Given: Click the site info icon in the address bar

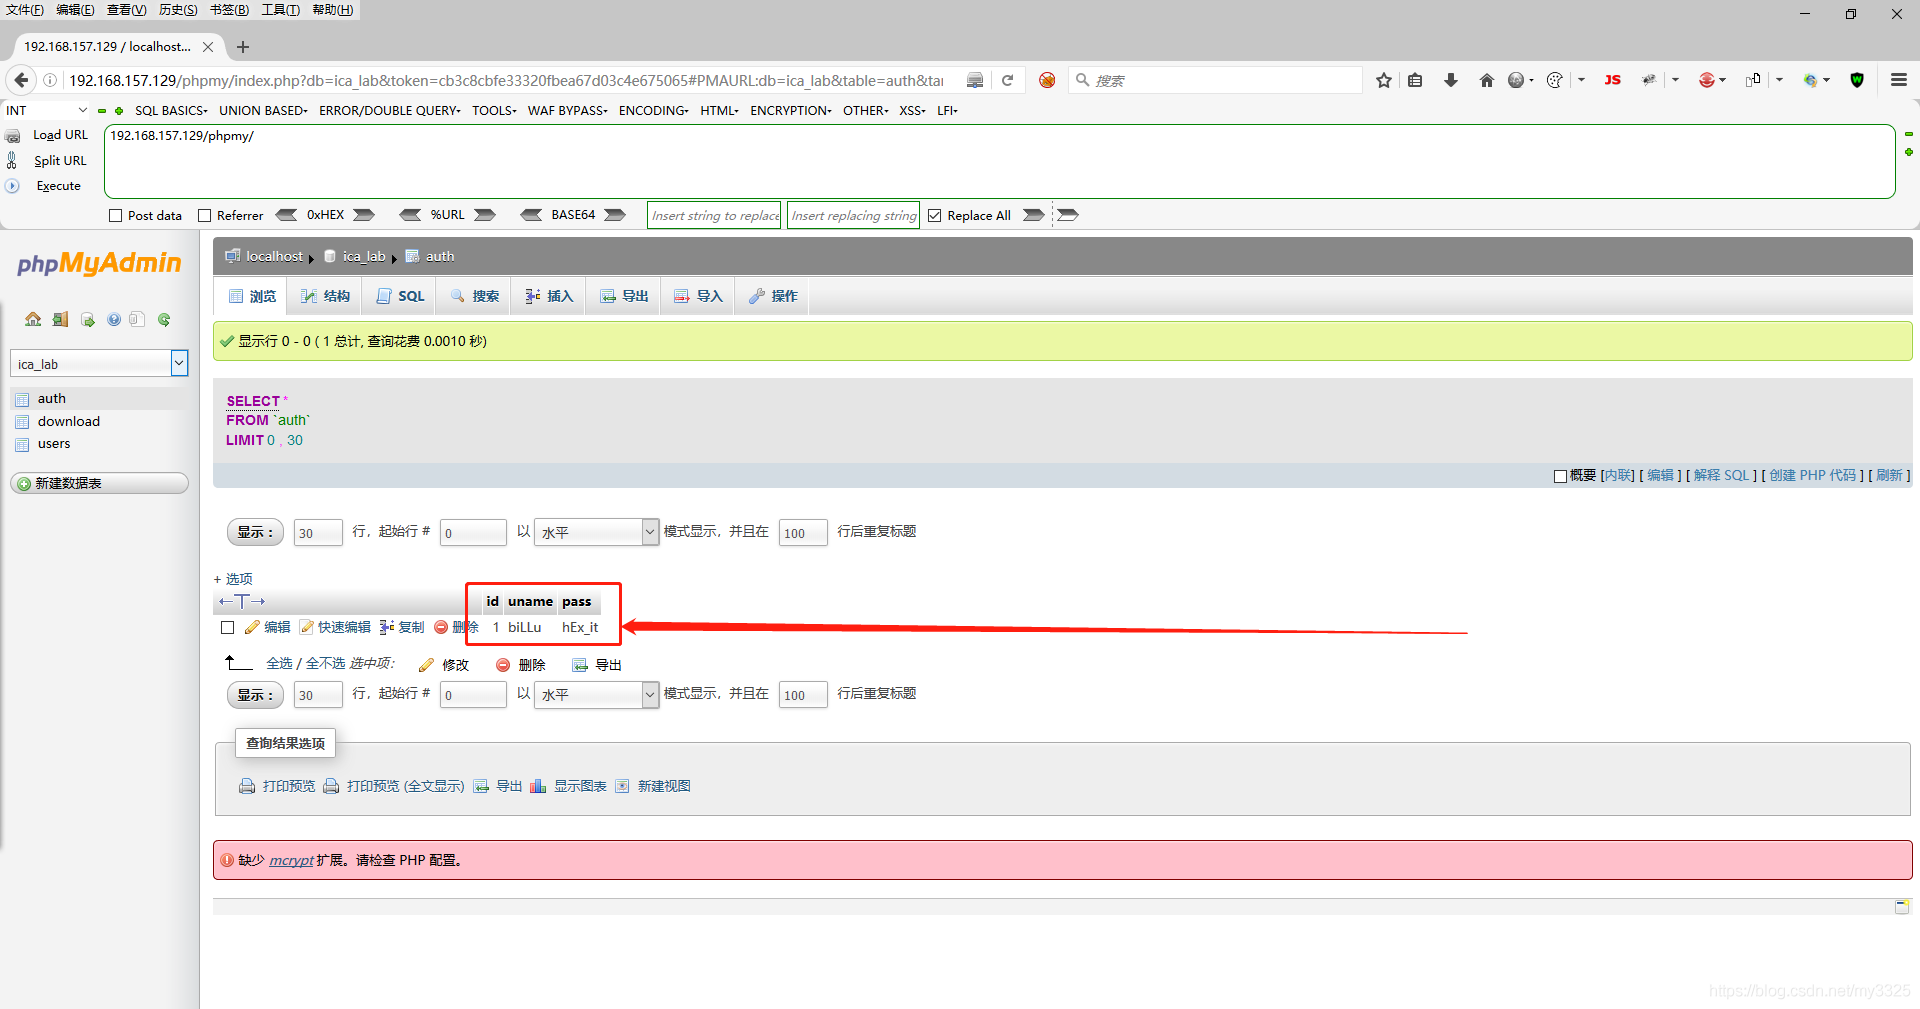Looking at the screenshot, I should [x=50, y=80].
